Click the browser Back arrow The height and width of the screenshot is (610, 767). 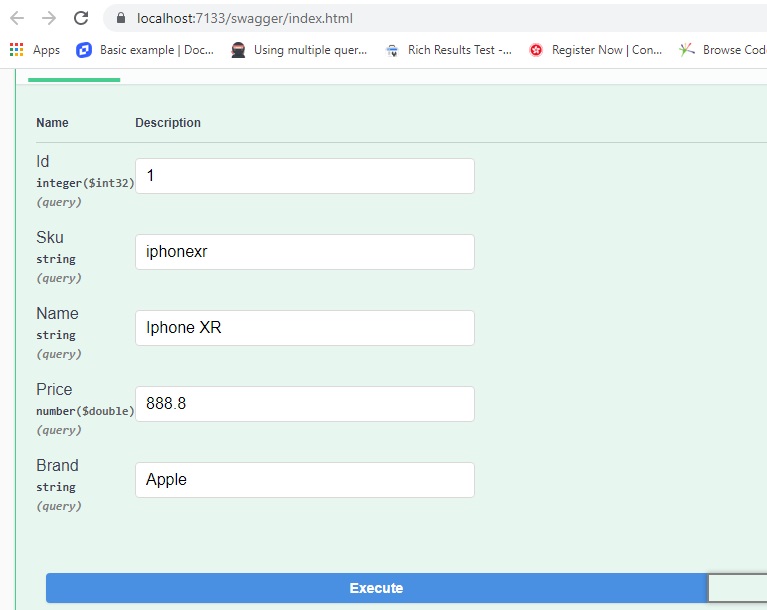[x=17, y=18]
